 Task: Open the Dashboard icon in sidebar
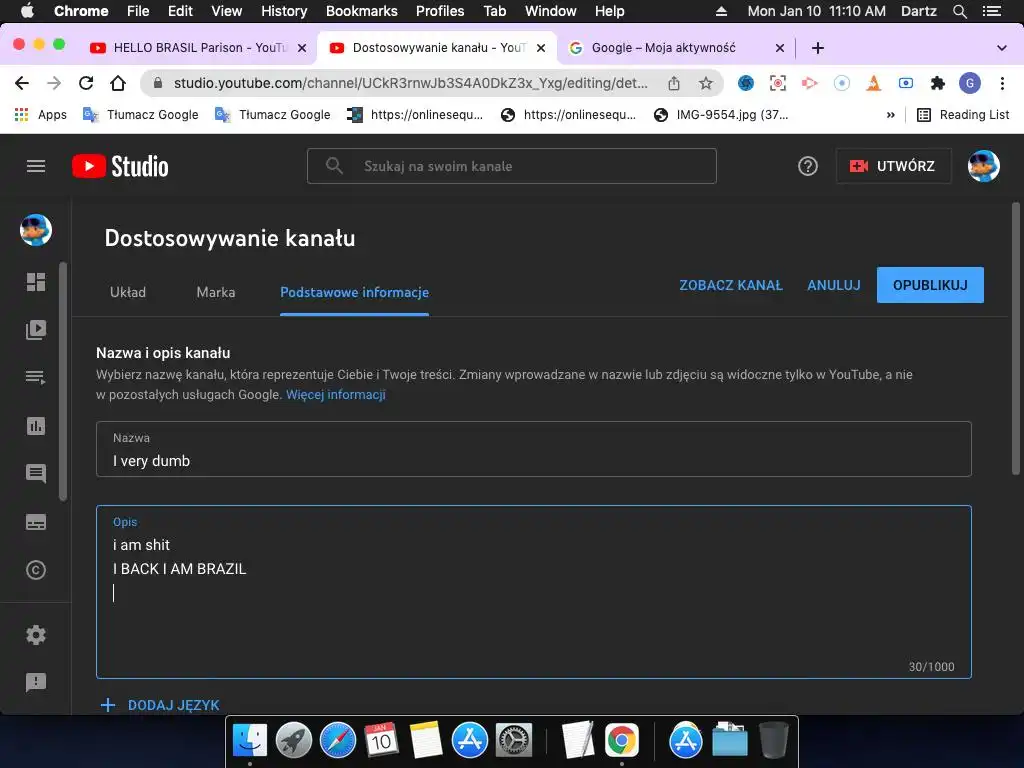[36, 282]
